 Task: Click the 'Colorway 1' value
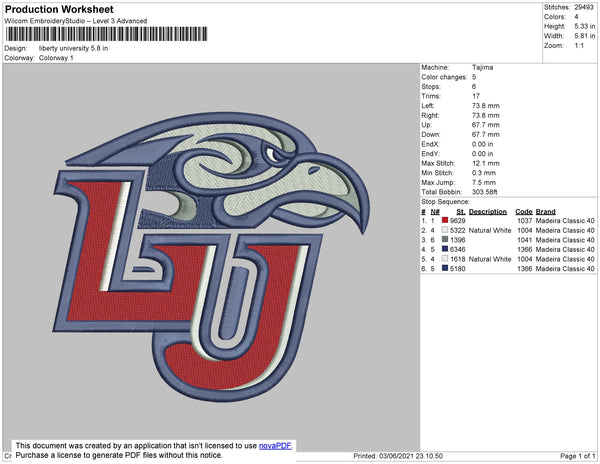coord(56,58)
